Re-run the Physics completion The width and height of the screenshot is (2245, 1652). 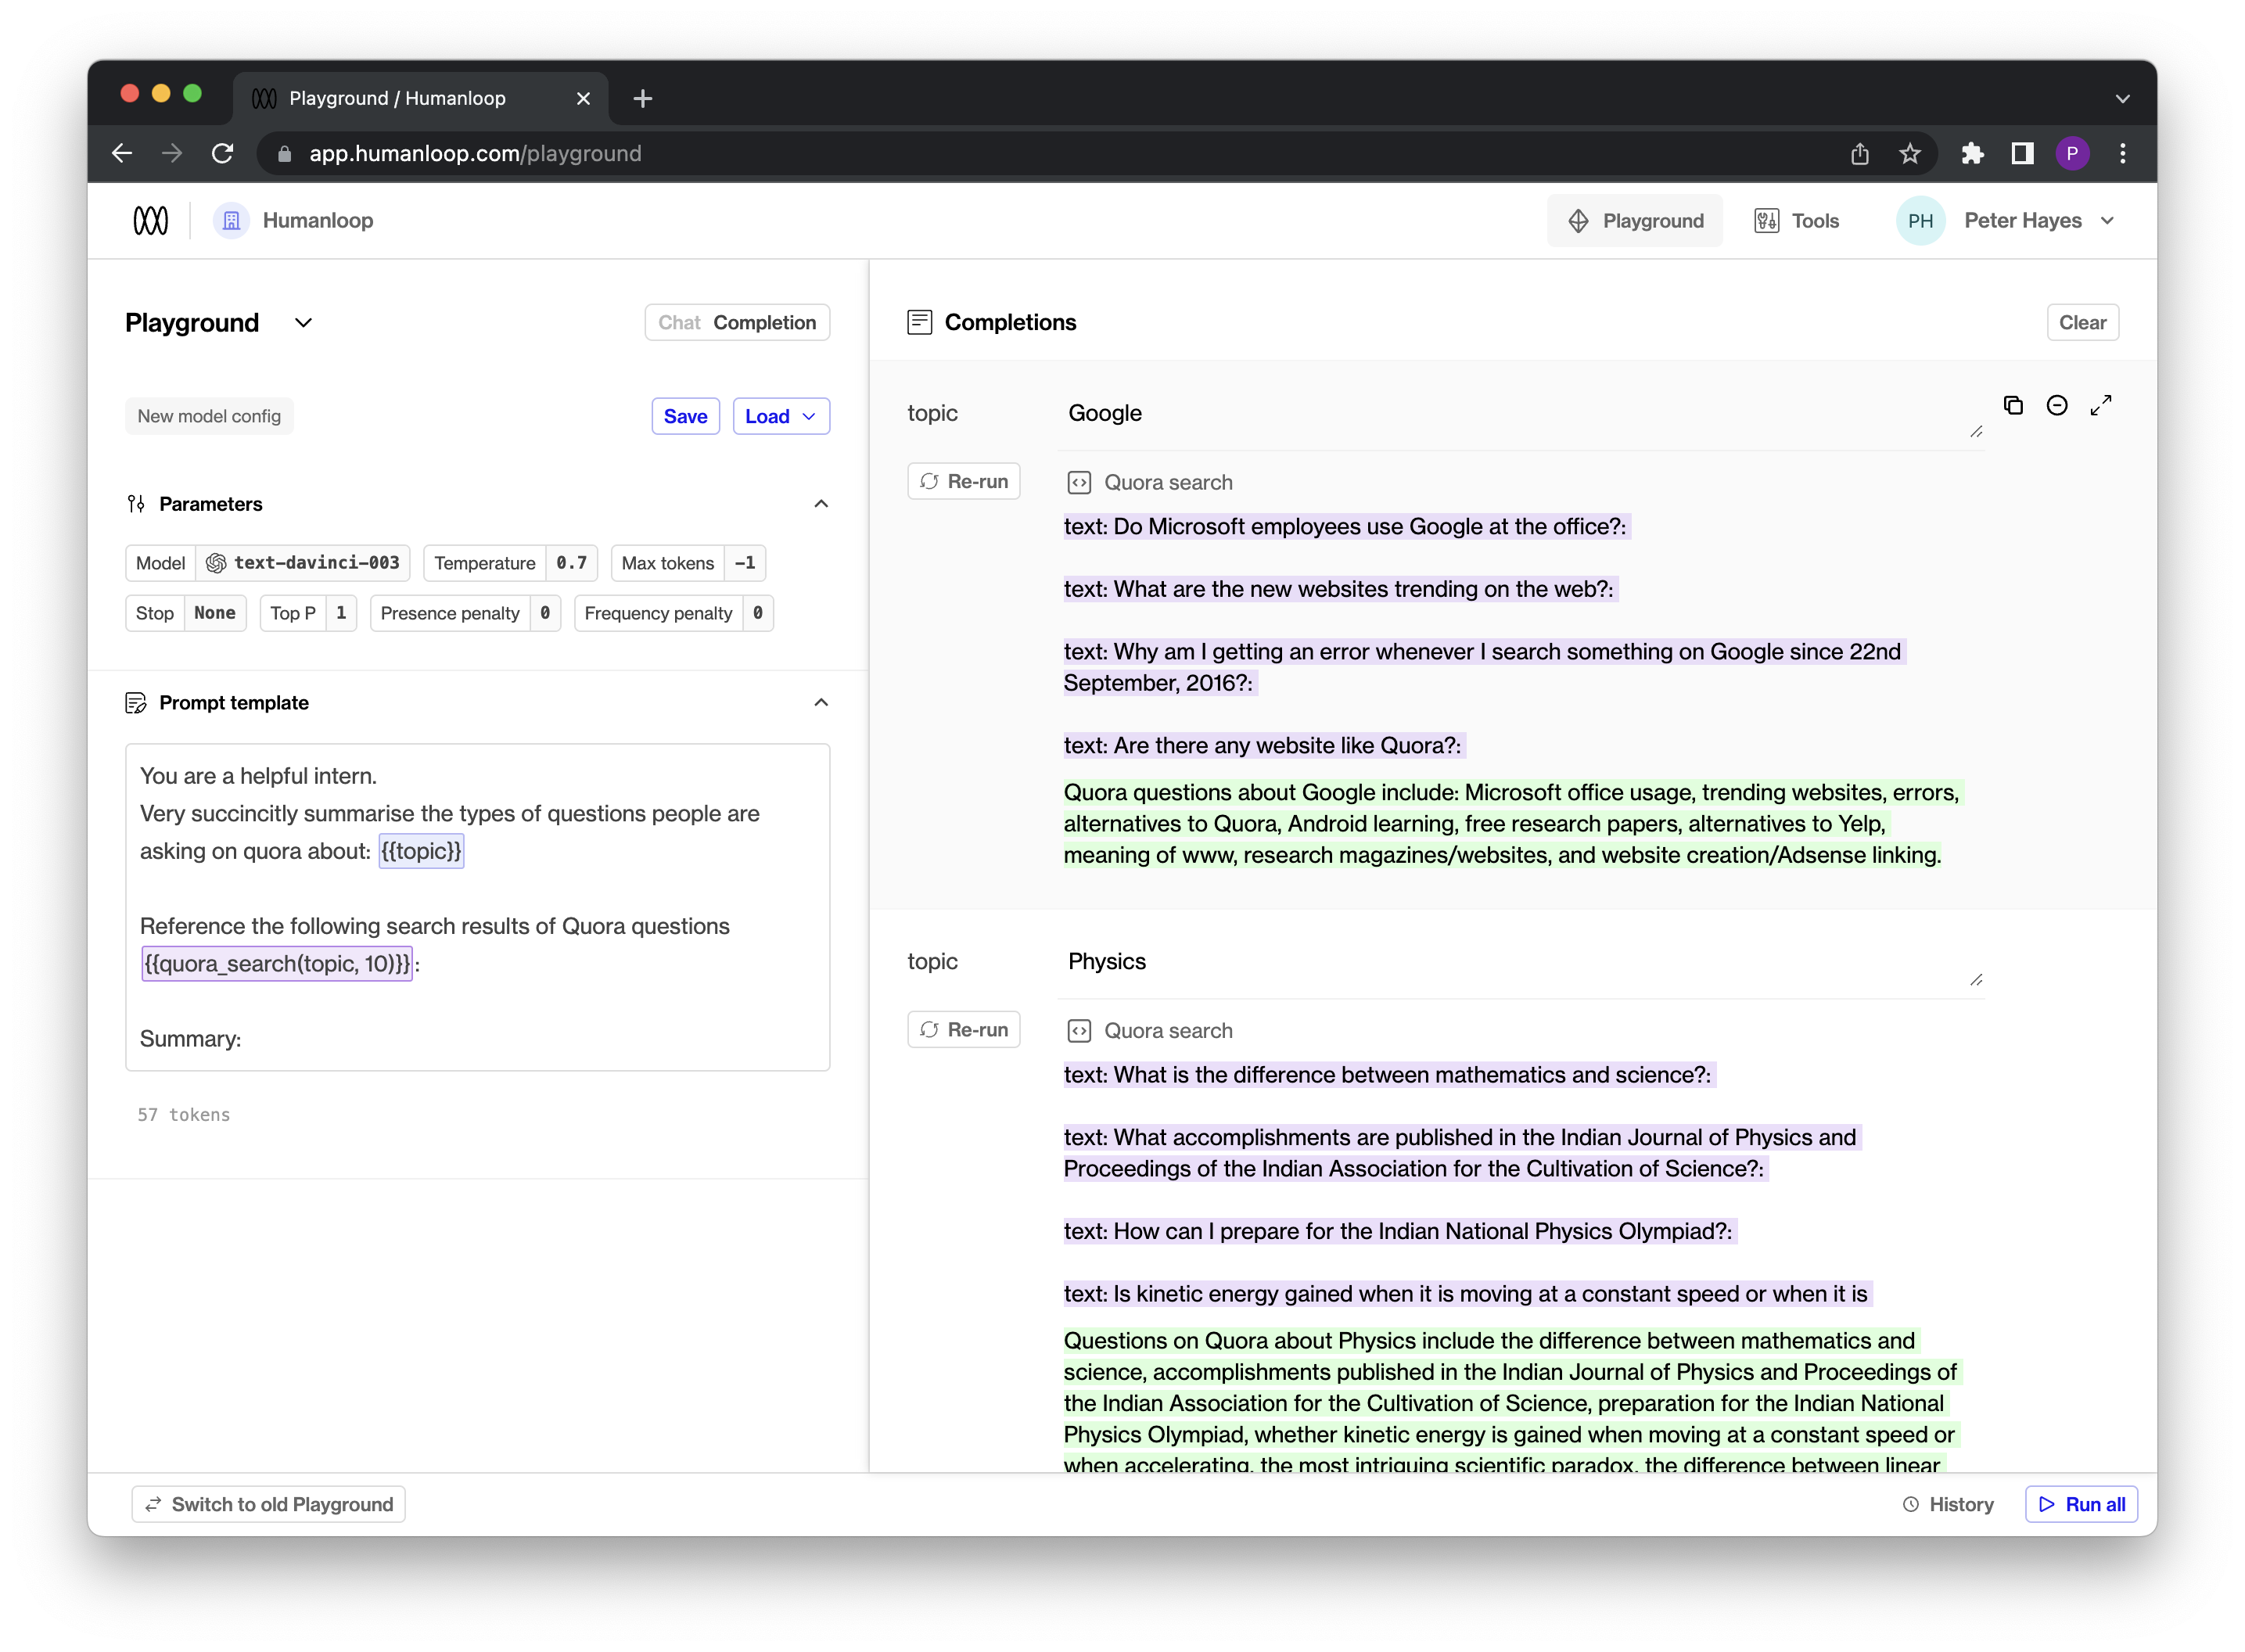pyautogui.click(x=964, y=1029)
